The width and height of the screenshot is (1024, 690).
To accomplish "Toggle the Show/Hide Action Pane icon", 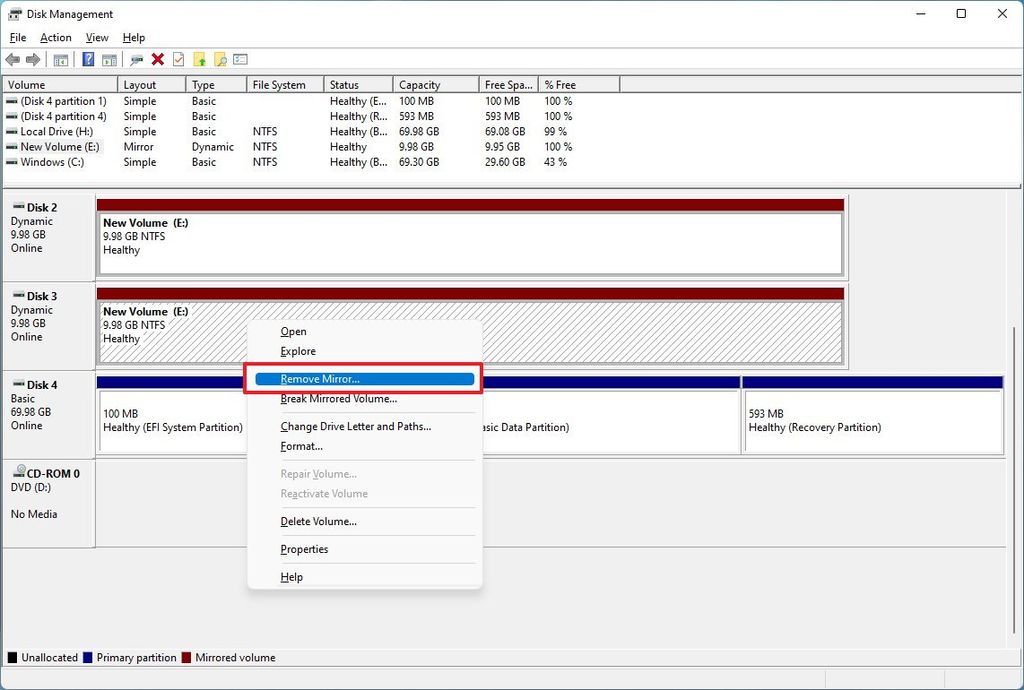I will point(108,59).
